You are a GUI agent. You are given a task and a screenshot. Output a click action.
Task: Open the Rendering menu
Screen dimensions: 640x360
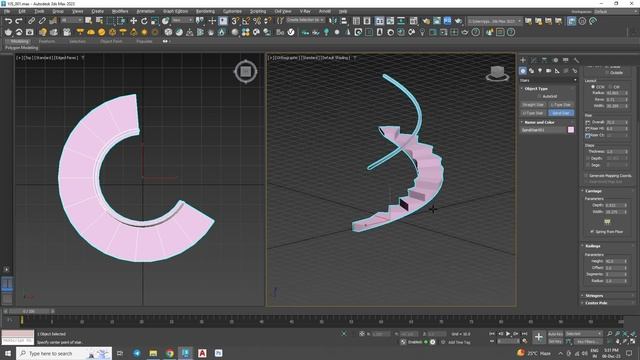(205, 11)
